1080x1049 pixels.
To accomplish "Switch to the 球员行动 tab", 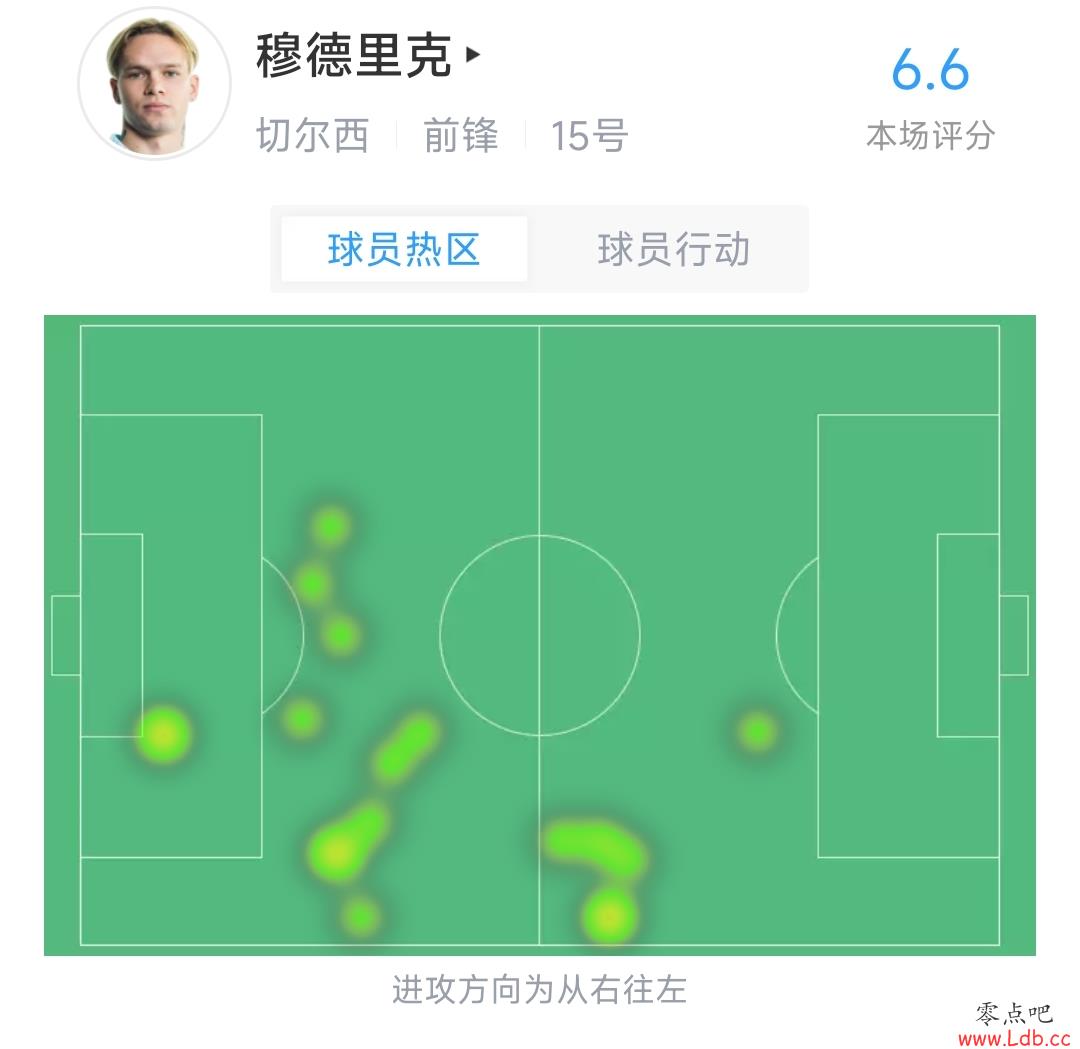I will [x=673, y=249].
